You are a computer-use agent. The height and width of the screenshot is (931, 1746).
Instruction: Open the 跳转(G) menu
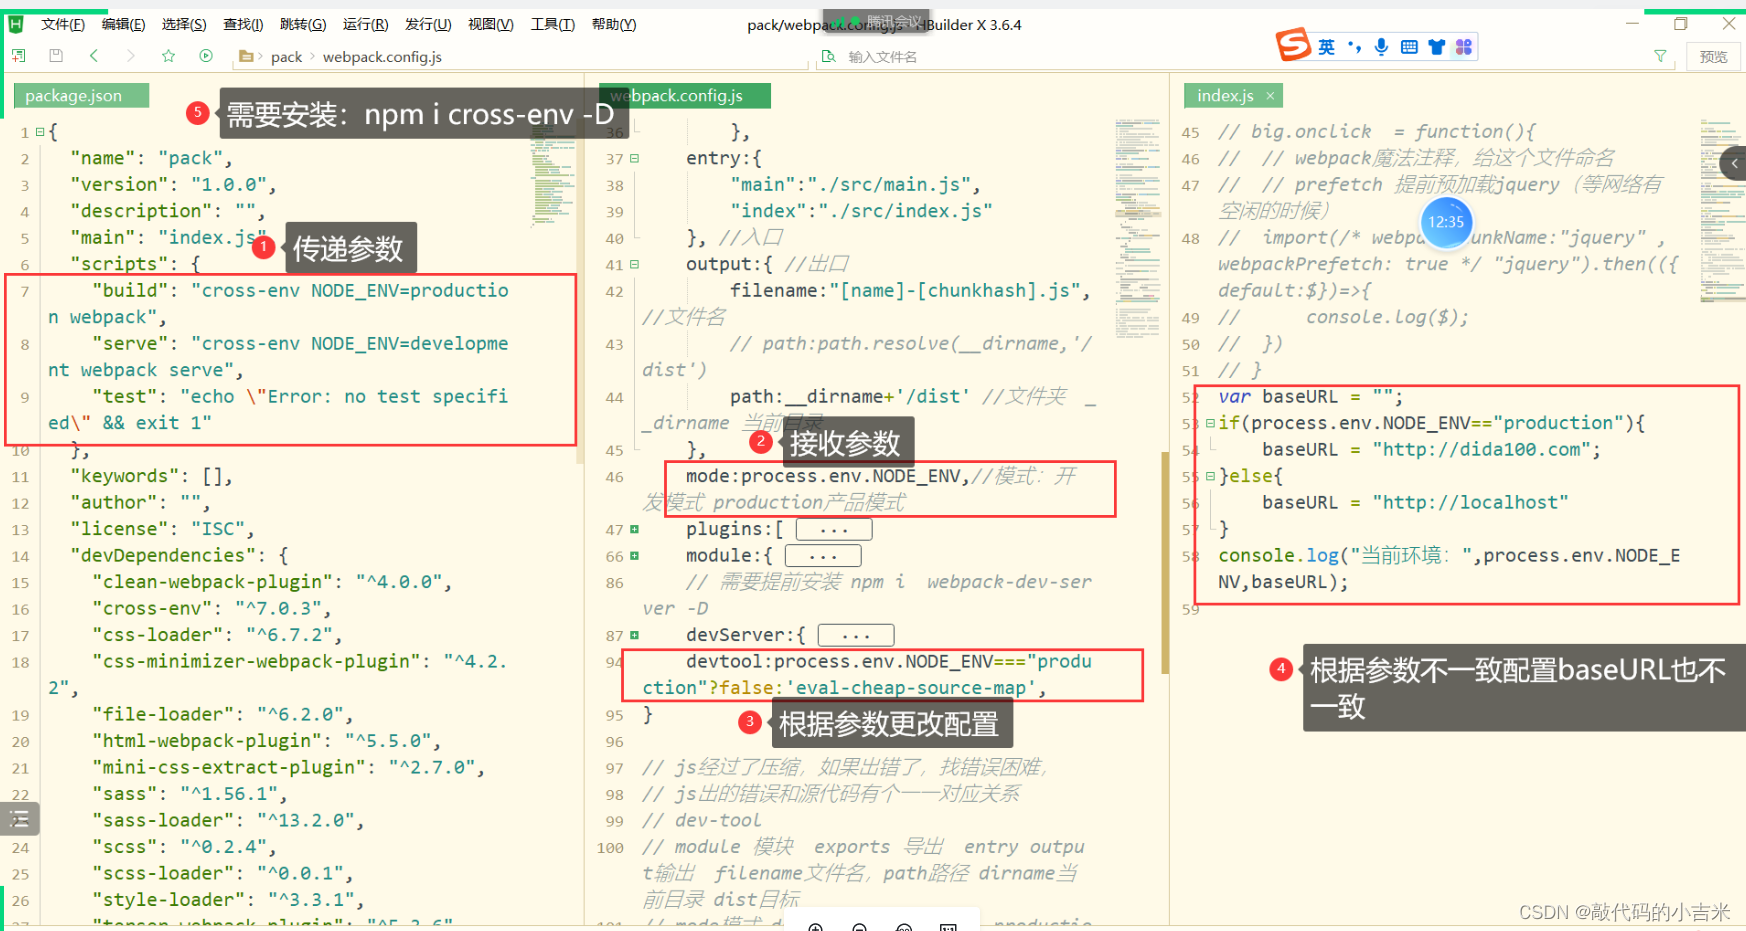tap(303, 24)
